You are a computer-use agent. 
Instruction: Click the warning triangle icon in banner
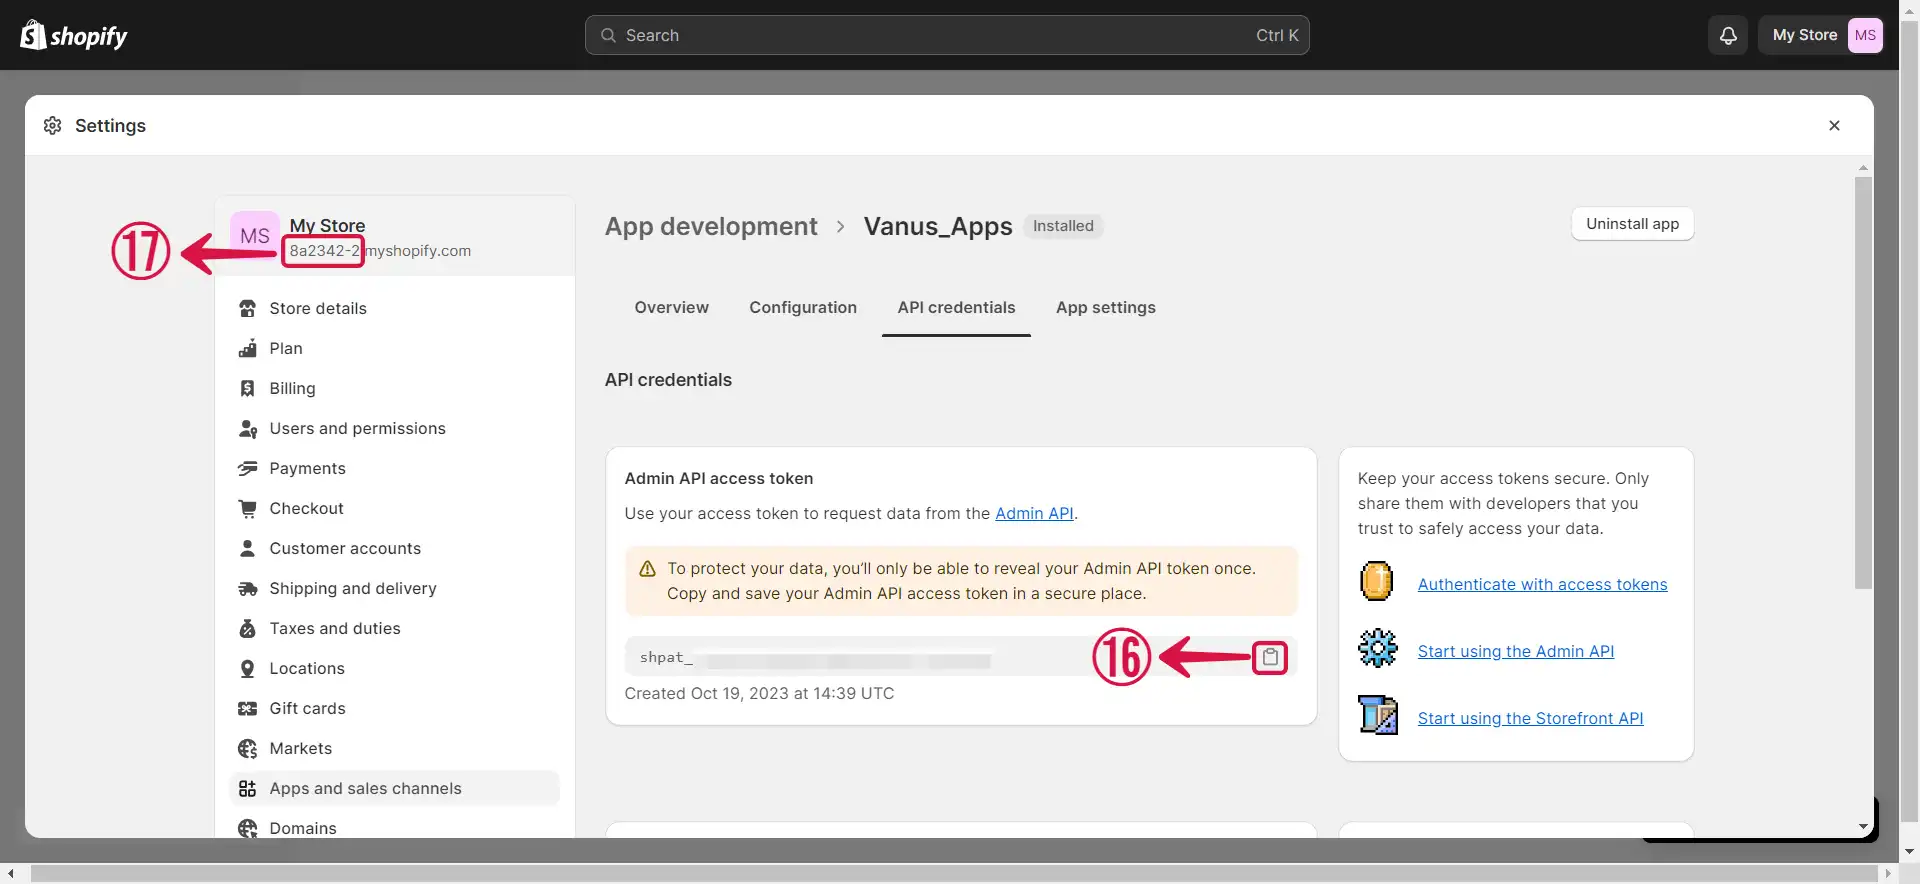[x=647, y=569]
